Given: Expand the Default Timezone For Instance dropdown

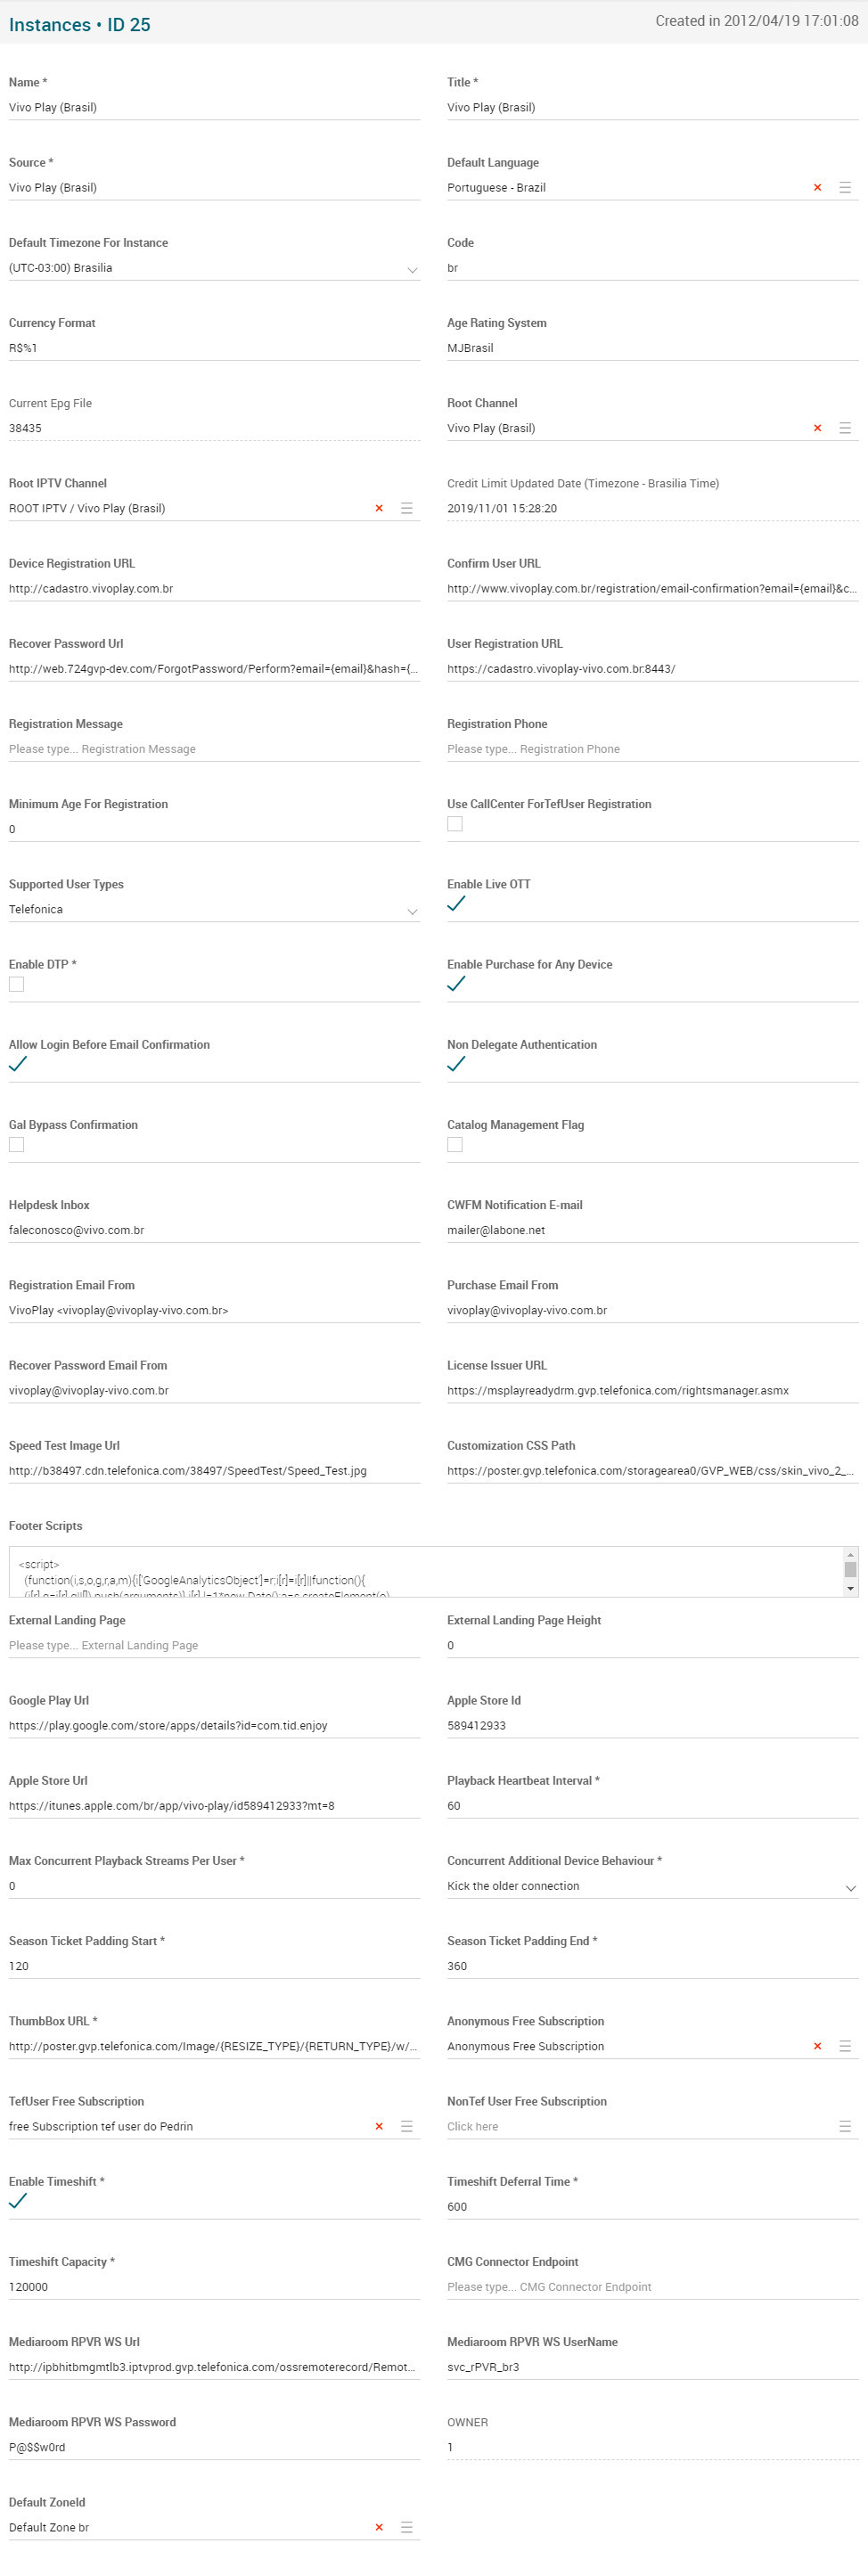Looking at the screenshot, I should (x=412, y=270).
